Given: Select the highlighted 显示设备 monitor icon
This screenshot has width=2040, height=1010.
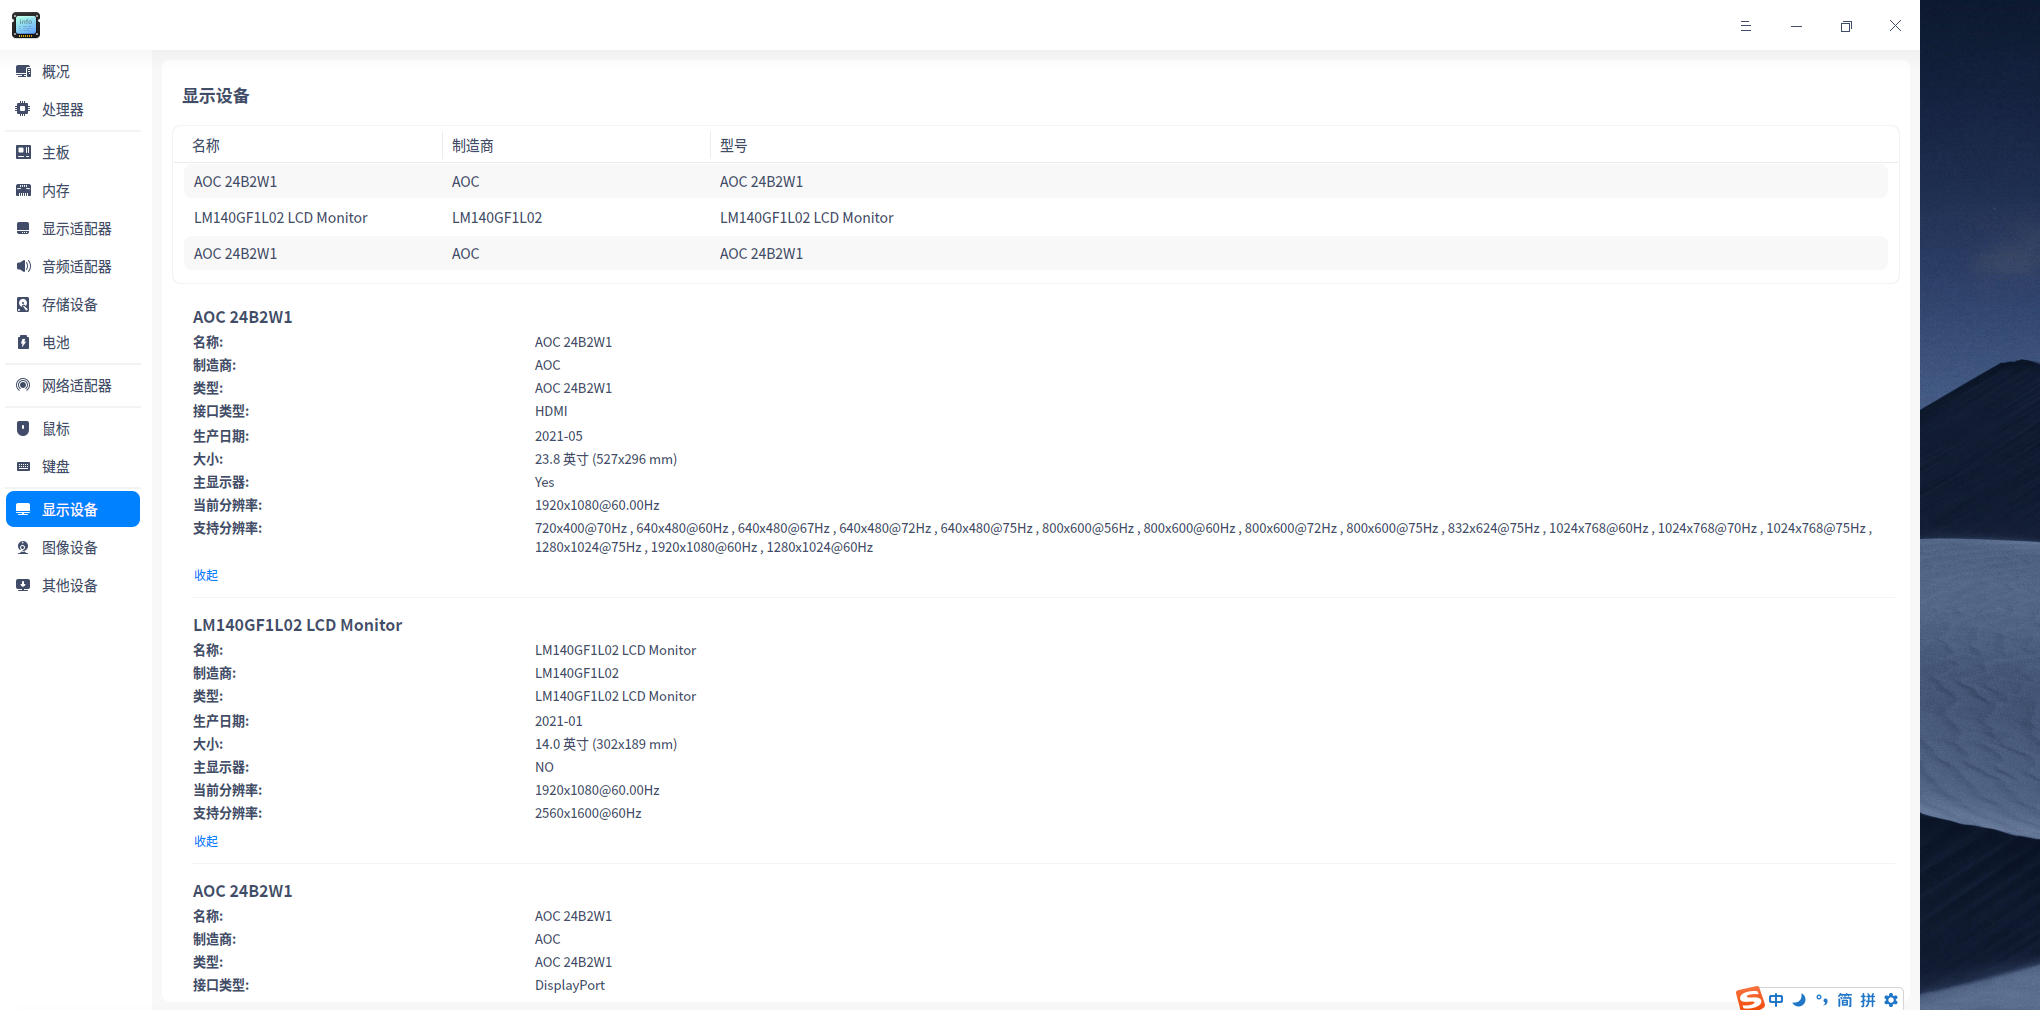Looking at the screenshot, I should (23, 509).
